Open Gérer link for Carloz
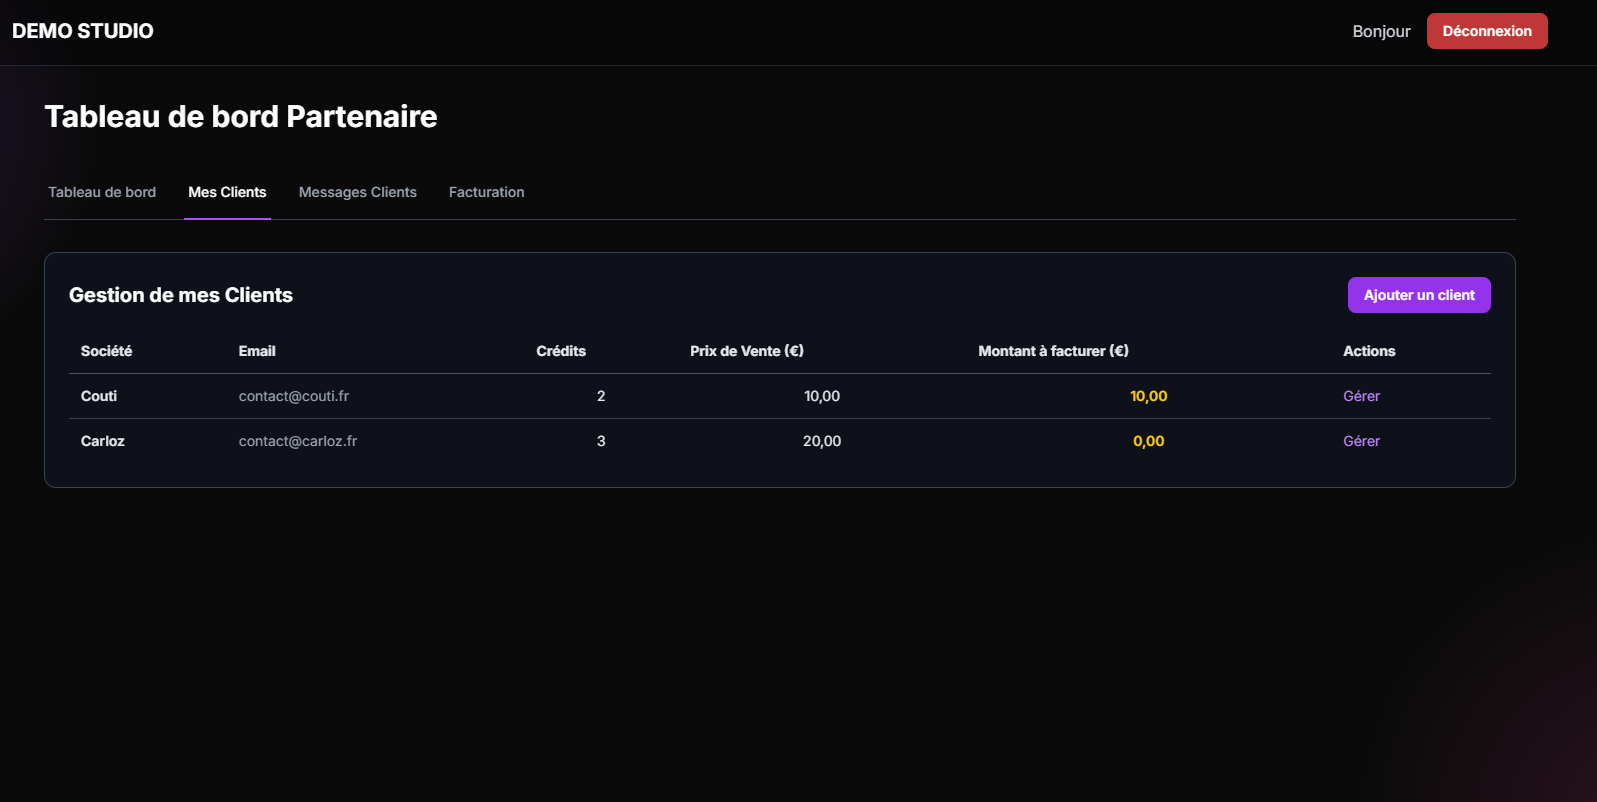 pyautogui.click(x=1361, y=441)
